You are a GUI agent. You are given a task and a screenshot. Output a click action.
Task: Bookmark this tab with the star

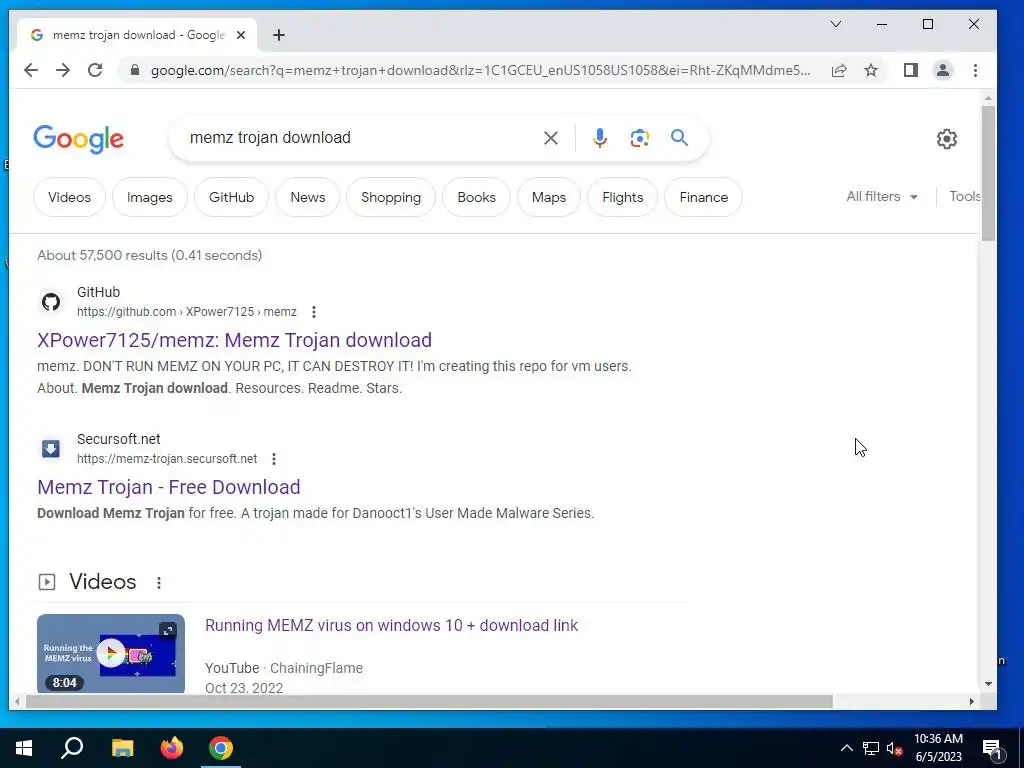(x=871, y=70)
